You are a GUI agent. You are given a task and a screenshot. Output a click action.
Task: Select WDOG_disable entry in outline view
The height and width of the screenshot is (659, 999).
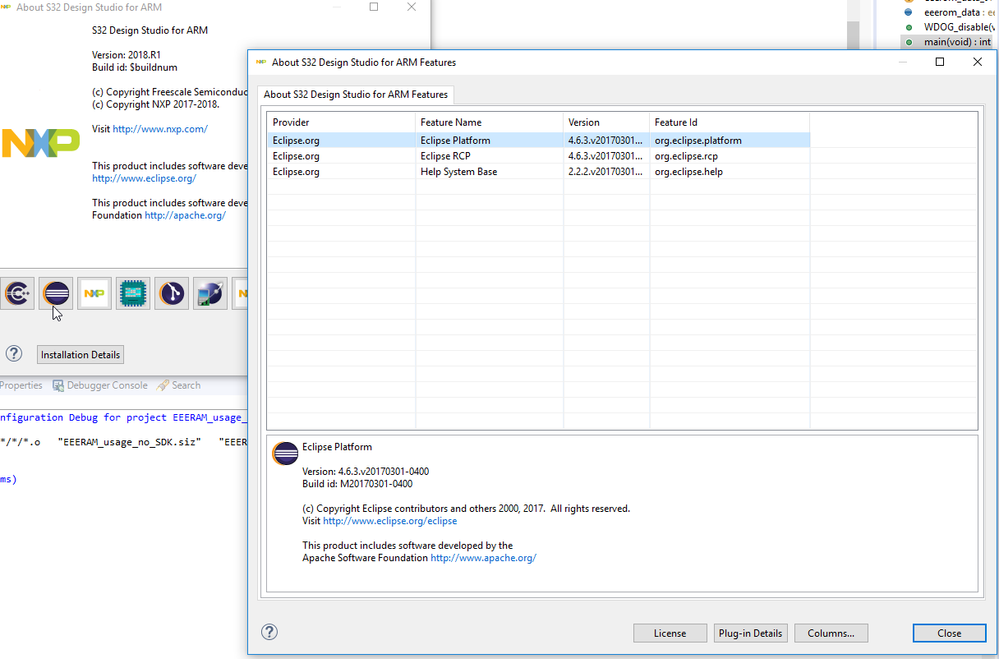(959, 27)
